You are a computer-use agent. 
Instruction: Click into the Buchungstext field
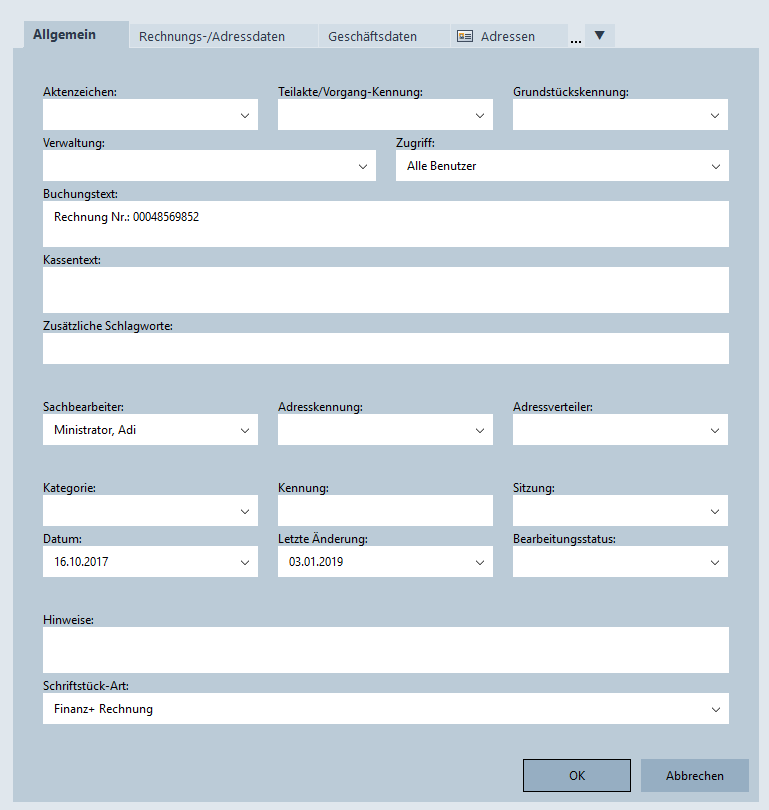[x=386, y=224]
